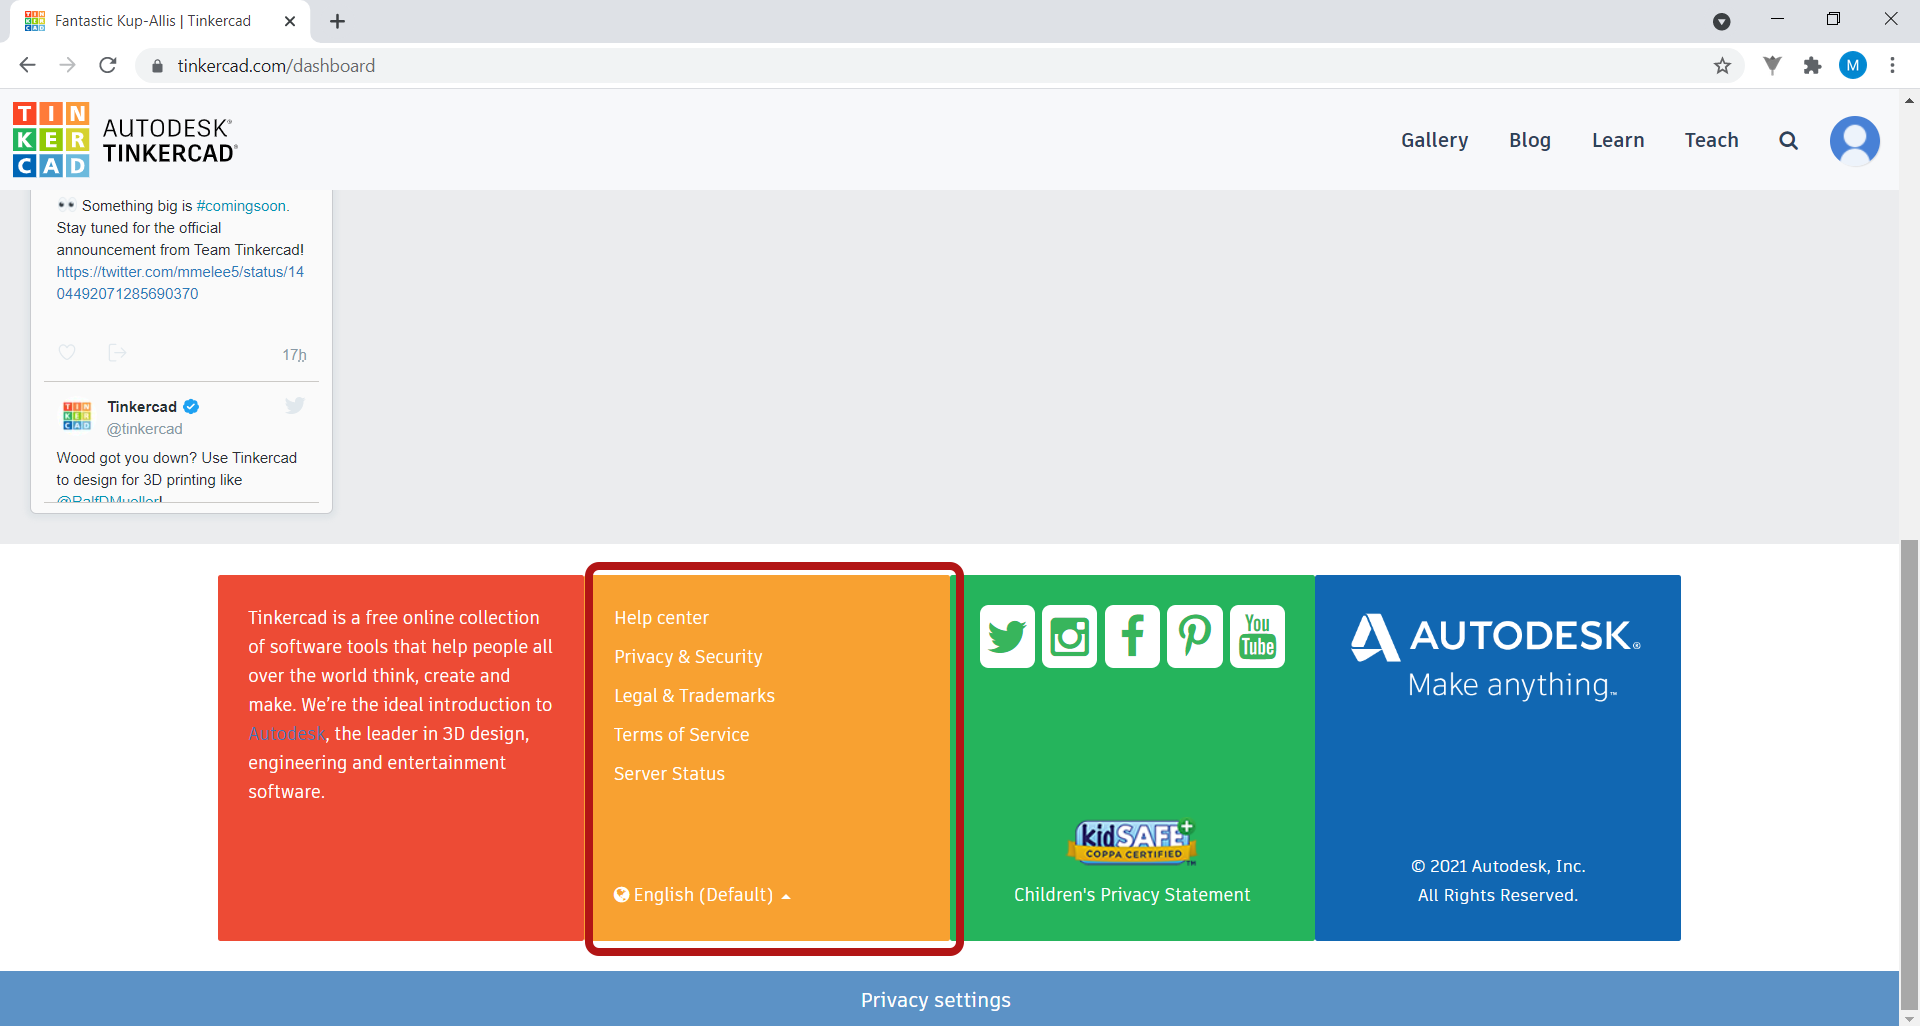This screenshot has width=1920, height=1026.
Task: Open the Gallery menu item
Action: click(1434, 141)
